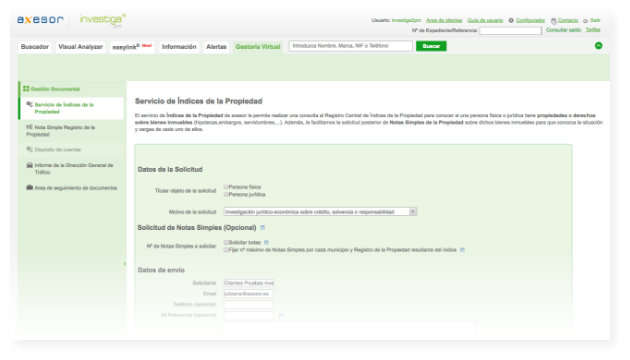Select Nota Simple Registro de la Propiedad item
Viewport: 630px width, 360px height.
tap(72, 131)
